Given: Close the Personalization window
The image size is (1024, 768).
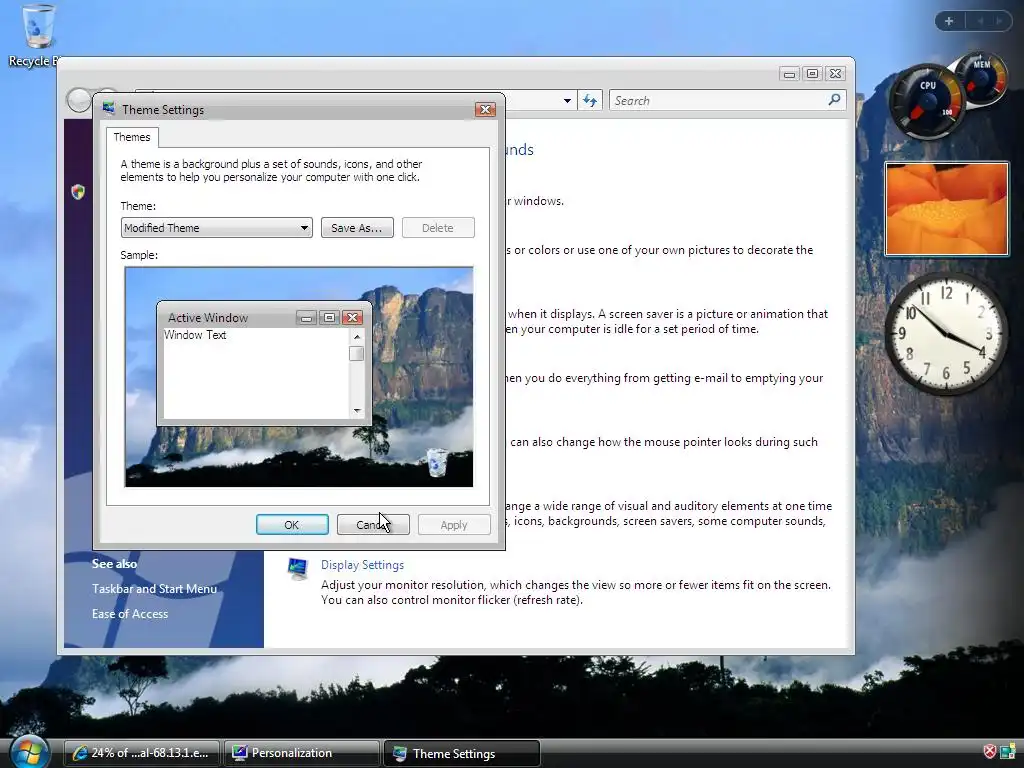Looking at the screenshot, I should tap(835, 74).
